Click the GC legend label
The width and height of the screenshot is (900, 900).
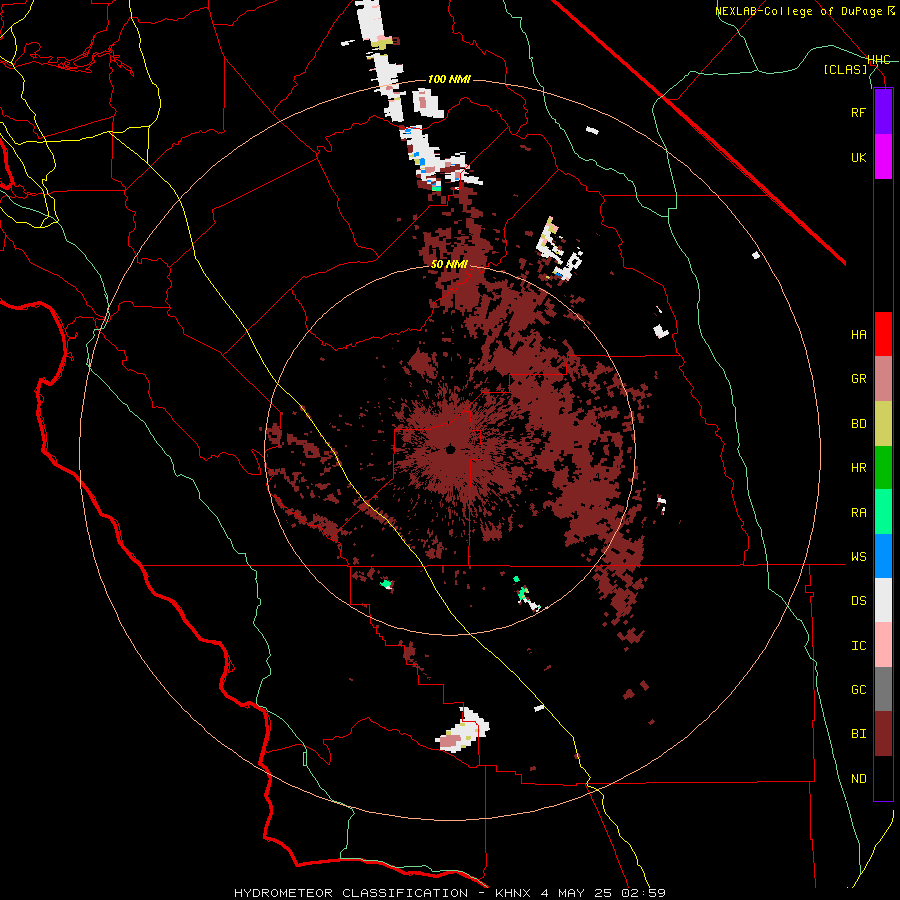click(858, 690)
